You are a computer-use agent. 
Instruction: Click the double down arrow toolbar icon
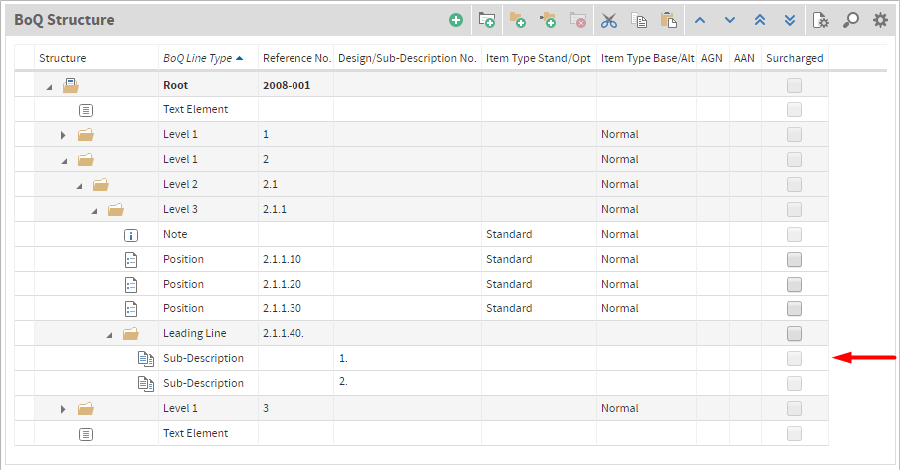790,21
